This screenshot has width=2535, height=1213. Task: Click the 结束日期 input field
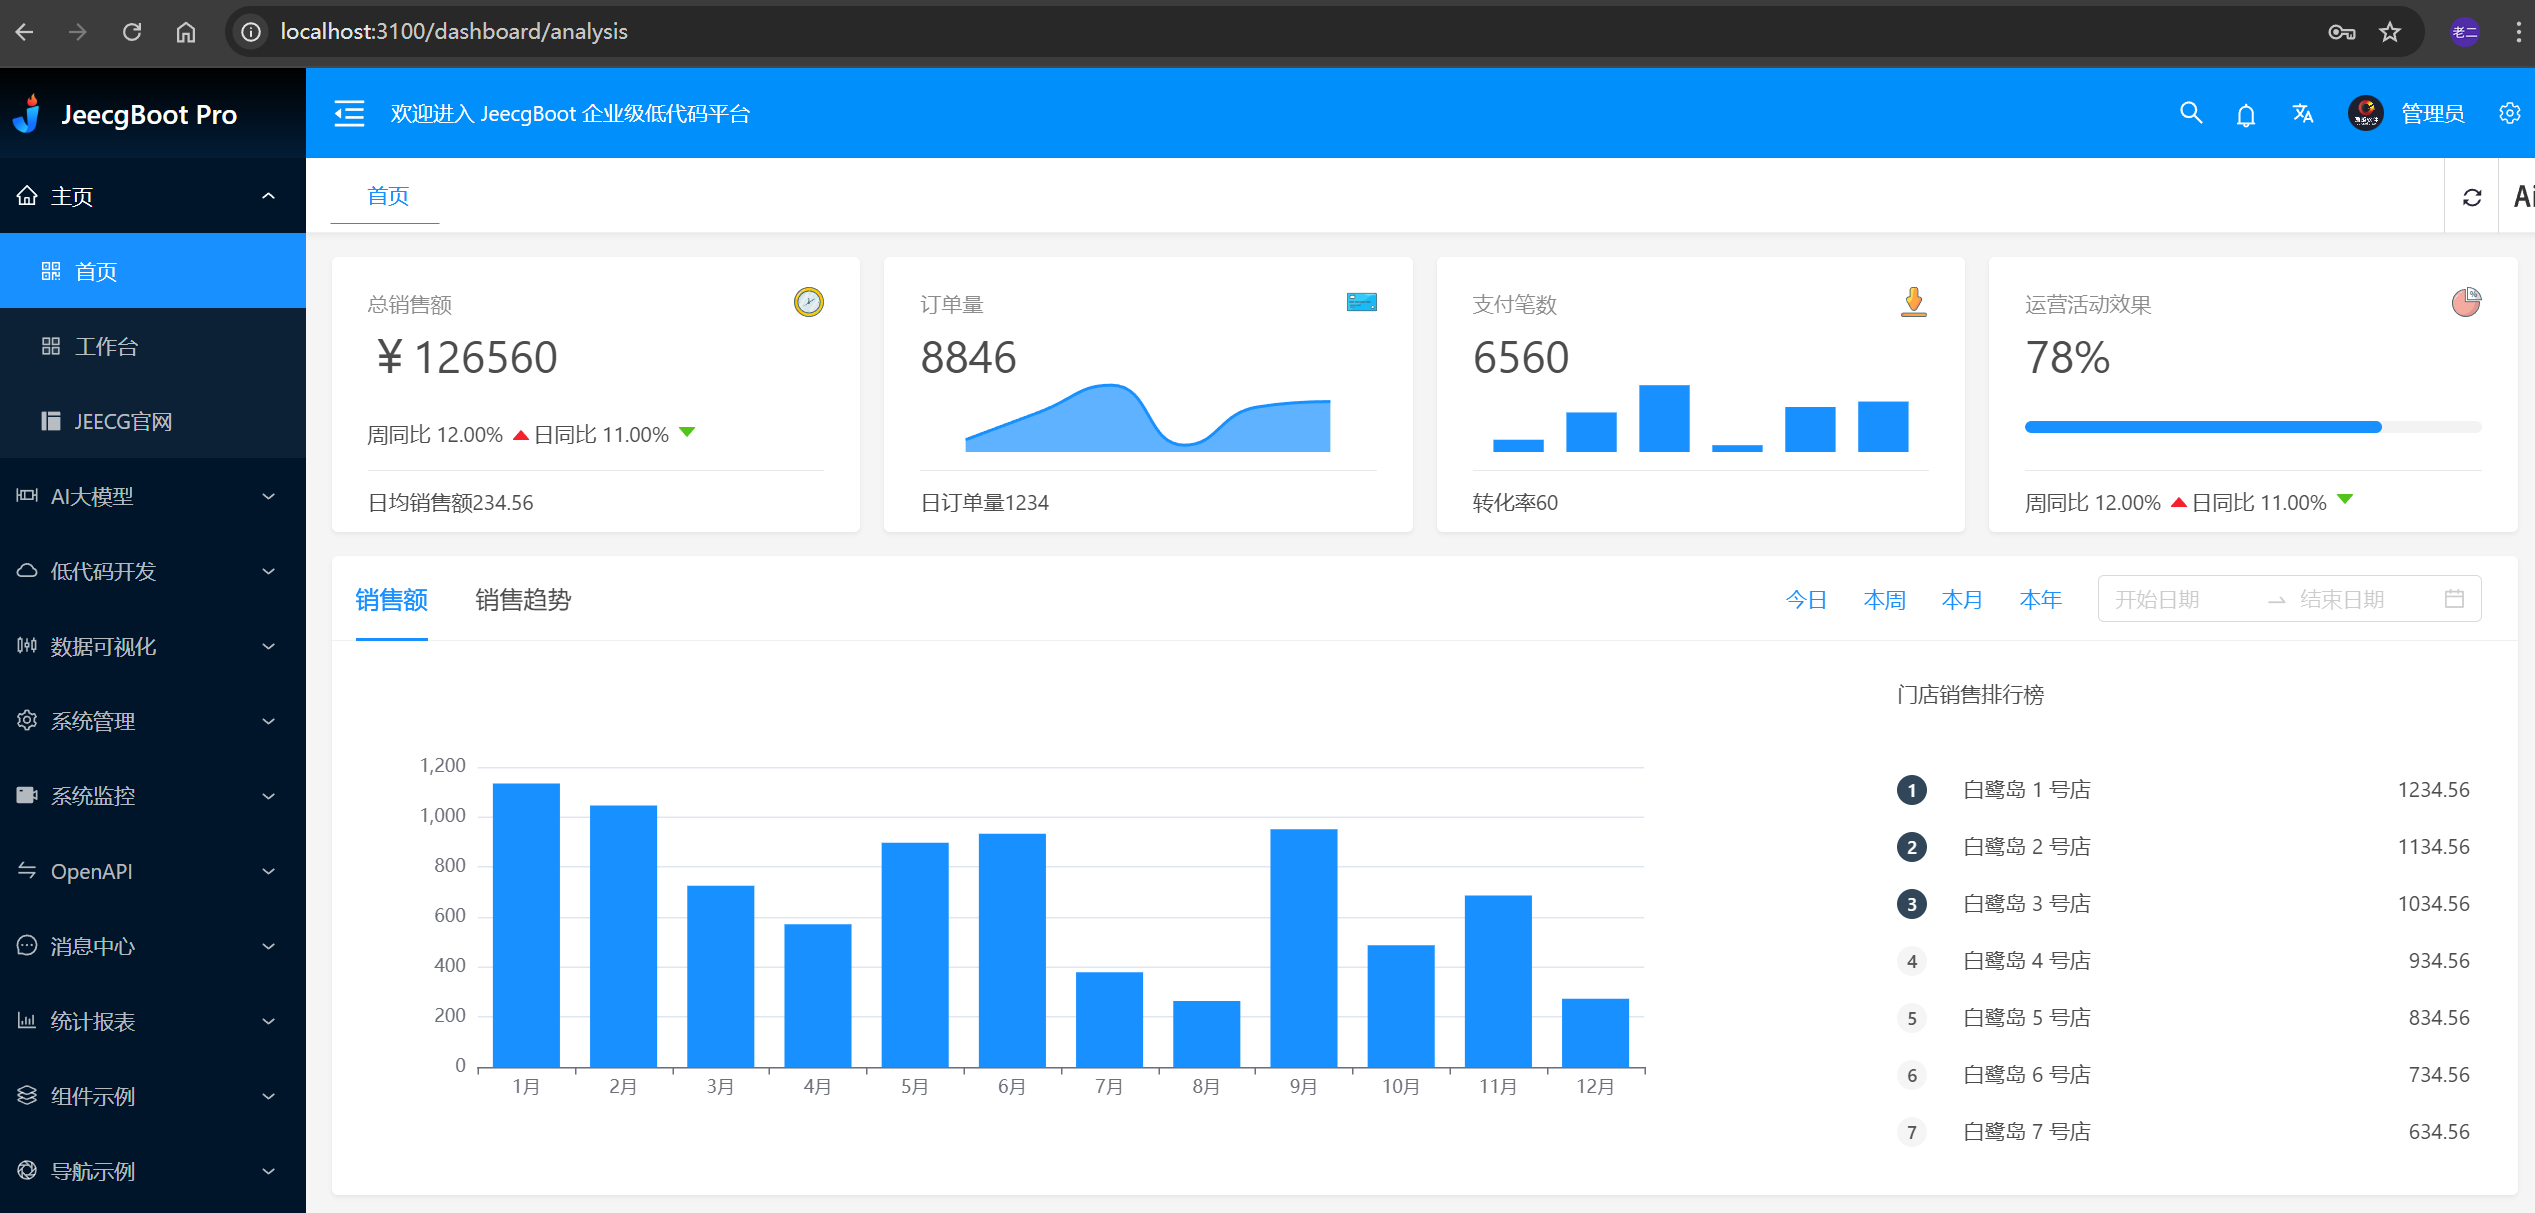[2365, 599]
